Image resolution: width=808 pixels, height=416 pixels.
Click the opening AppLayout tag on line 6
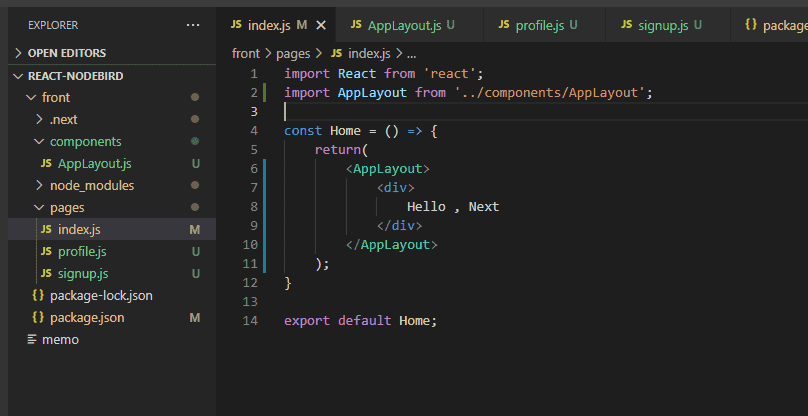pyautogui.click(x=388, y=169)
